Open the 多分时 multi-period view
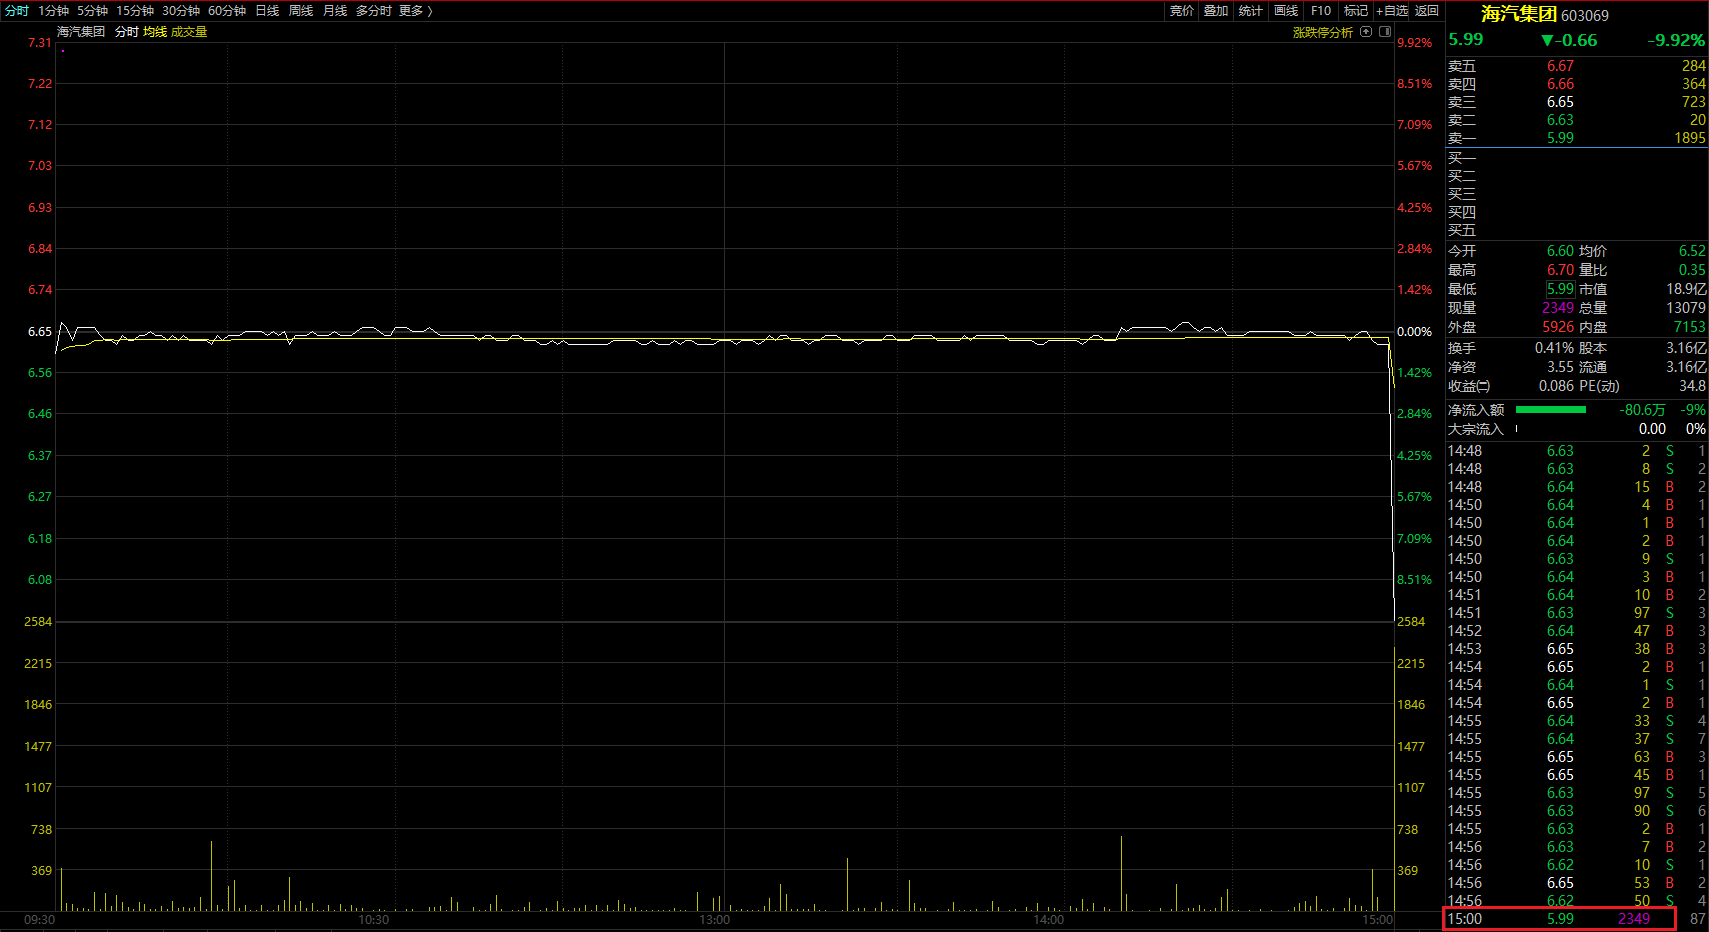1709x932 pixels. pyautogui.click(x=373, y=11)
